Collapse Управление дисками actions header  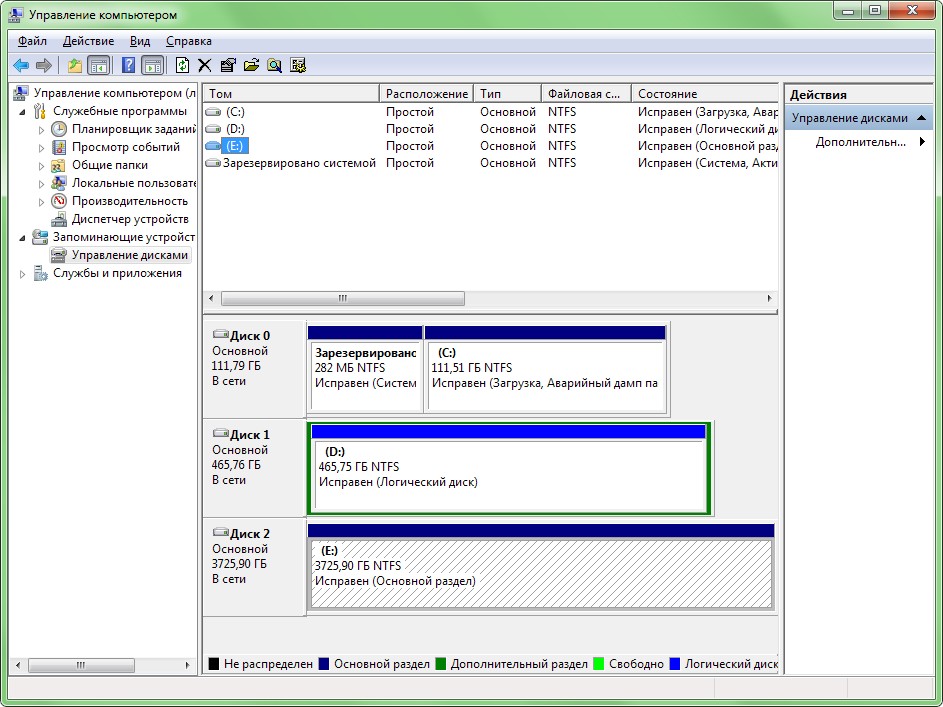(x=921, y=118)
